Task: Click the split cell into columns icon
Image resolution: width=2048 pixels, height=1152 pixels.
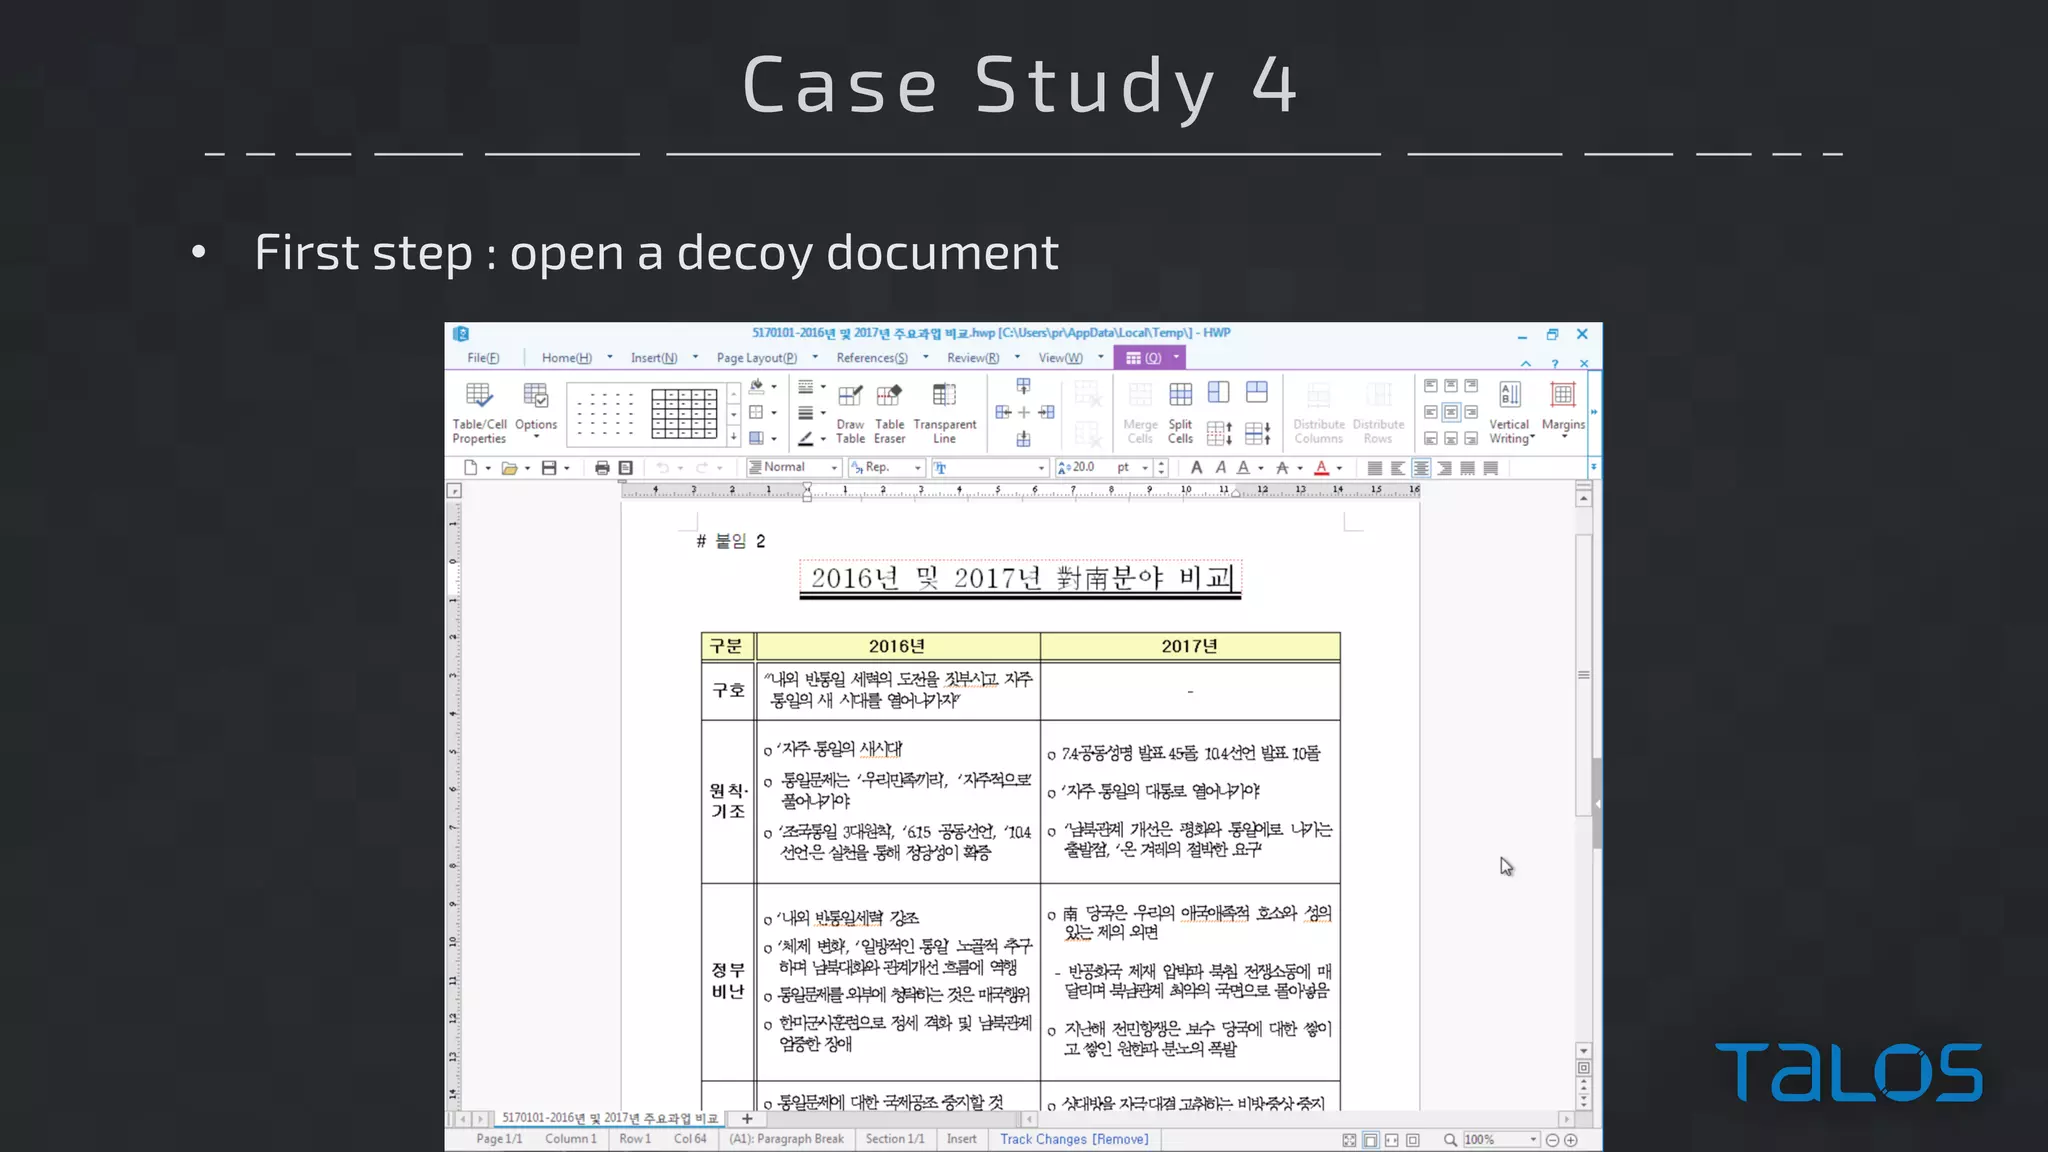Action: [x=1218, y=392]
